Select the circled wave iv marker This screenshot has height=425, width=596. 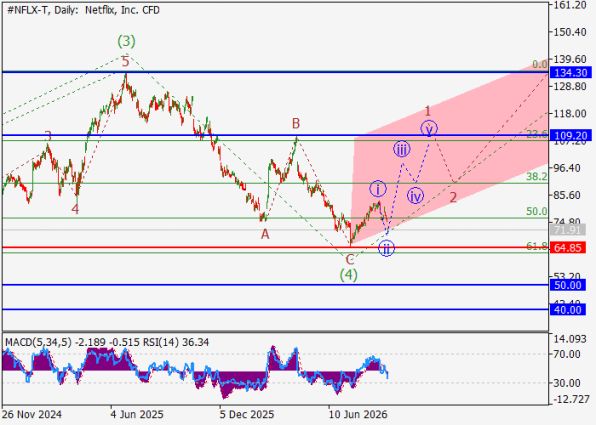pos(415,196)
